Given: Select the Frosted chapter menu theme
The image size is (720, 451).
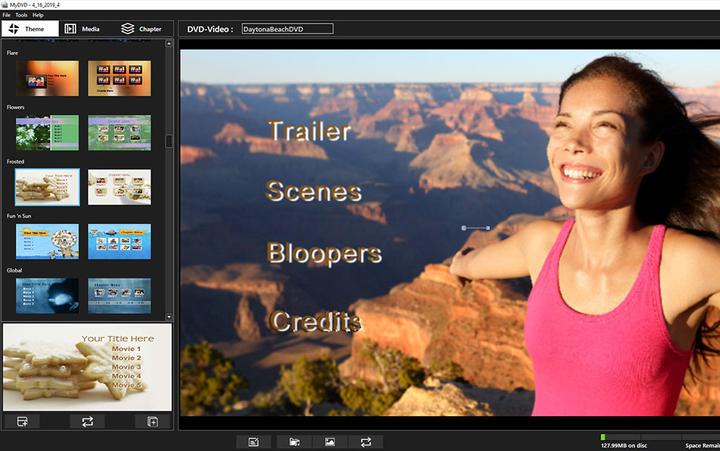Looking at the screenshot, I should [119, 187].
